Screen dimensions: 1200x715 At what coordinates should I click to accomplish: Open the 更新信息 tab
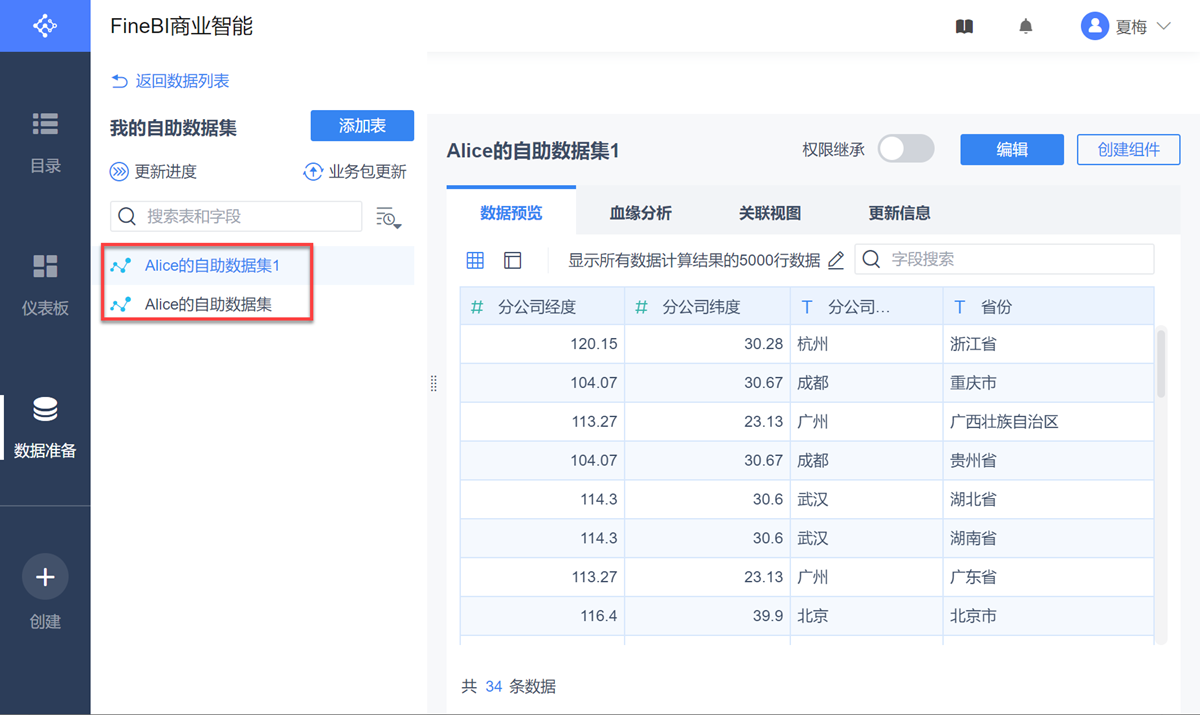(900, 213)
